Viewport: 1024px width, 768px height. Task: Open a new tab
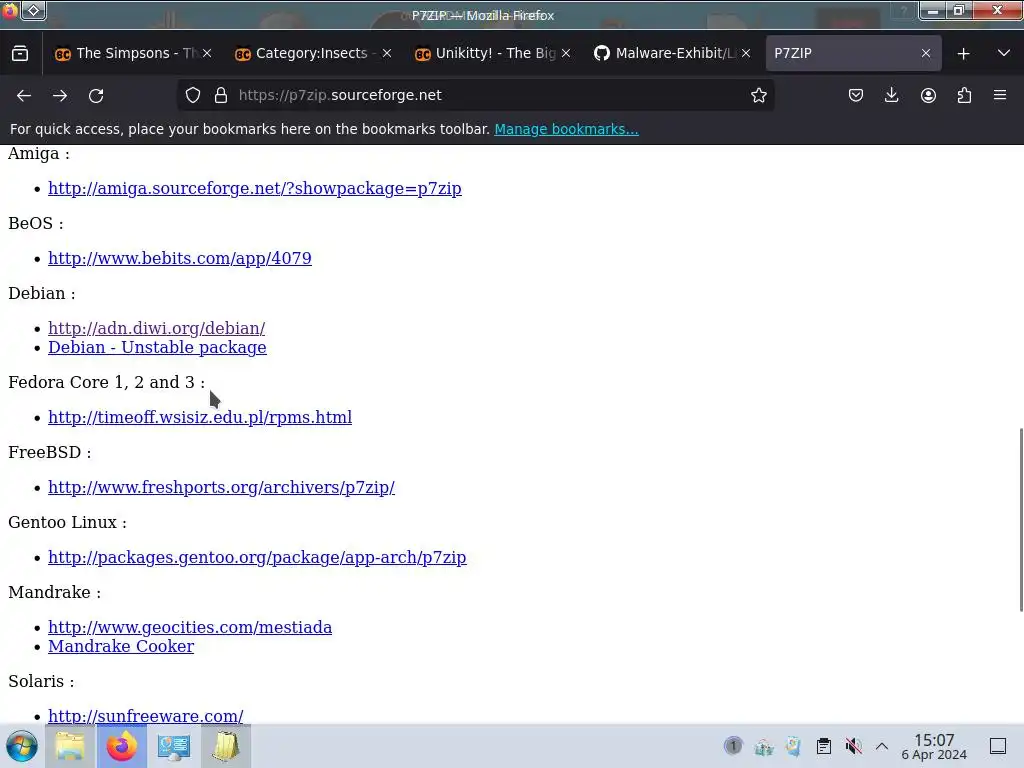point(963,54)
